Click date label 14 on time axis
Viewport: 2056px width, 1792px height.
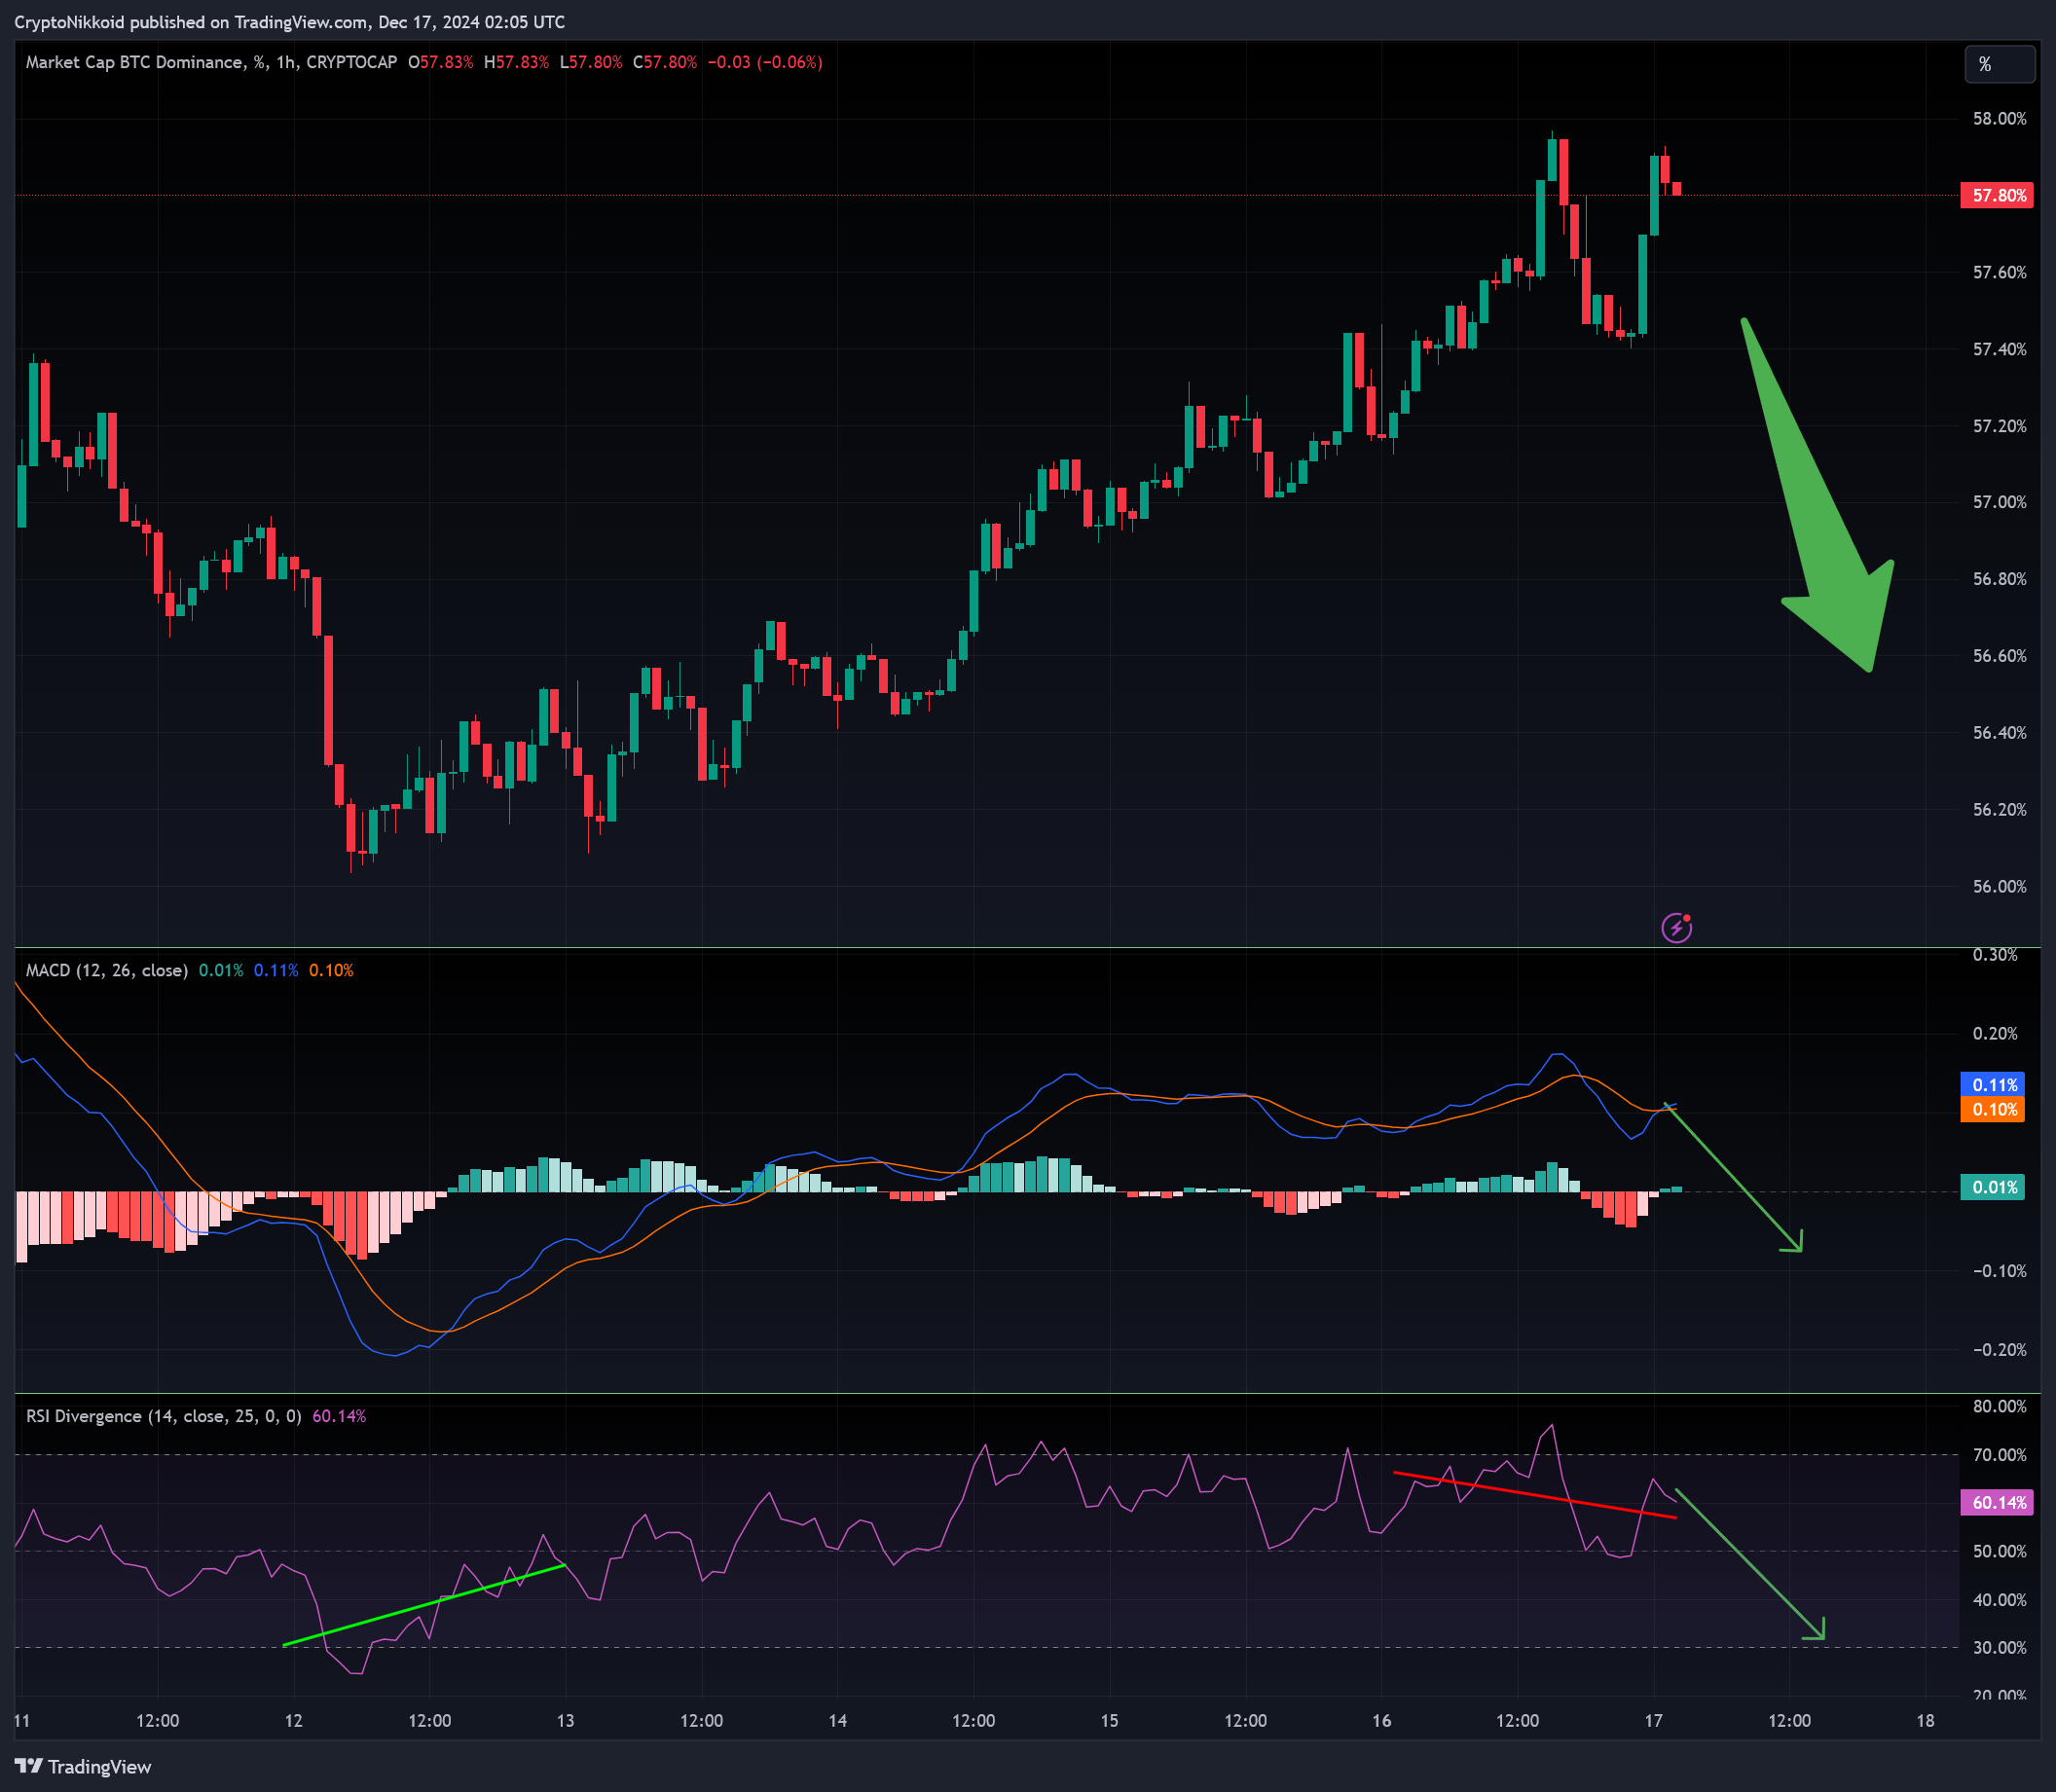[x=838, y=1720]
